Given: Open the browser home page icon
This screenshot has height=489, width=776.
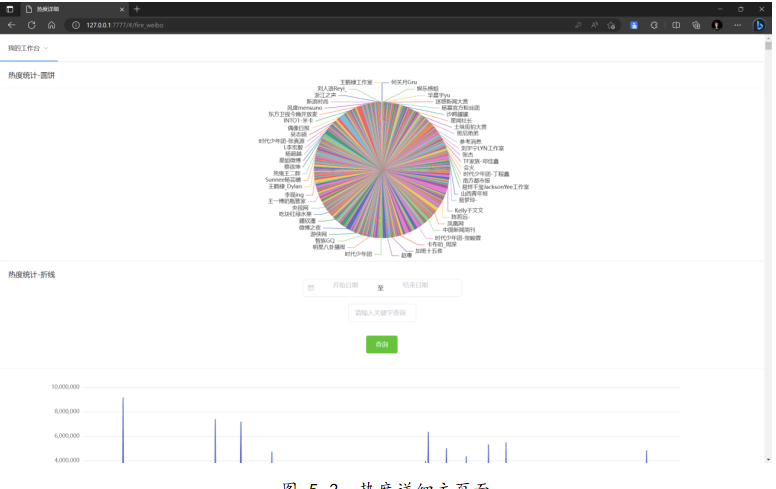Looking at the screenshot, I should [51, 25].
